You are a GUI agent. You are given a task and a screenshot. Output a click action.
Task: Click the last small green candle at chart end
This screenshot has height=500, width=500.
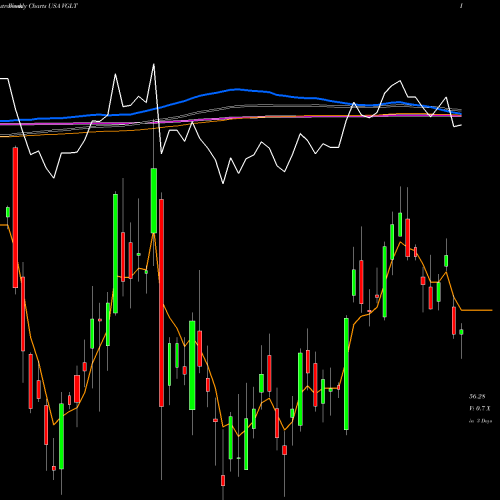point(461,332)
